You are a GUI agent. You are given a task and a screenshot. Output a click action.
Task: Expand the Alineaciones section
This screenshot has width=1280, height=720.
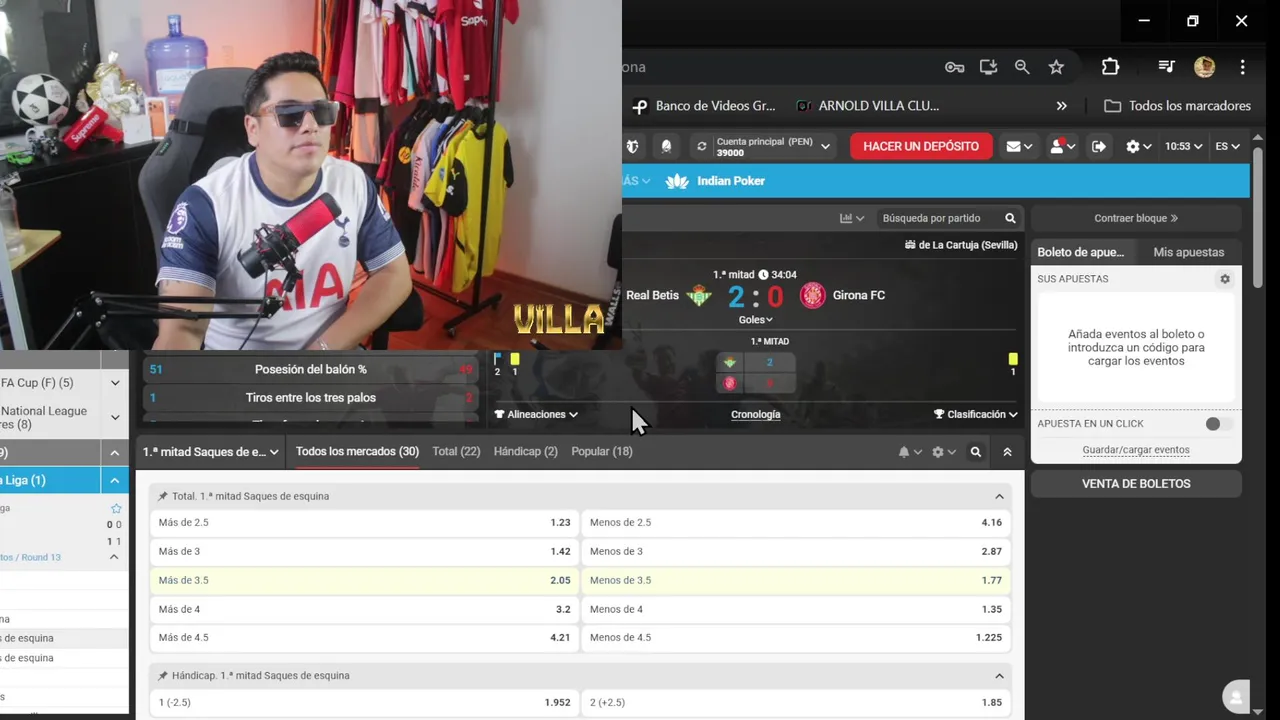coord(536,414)
